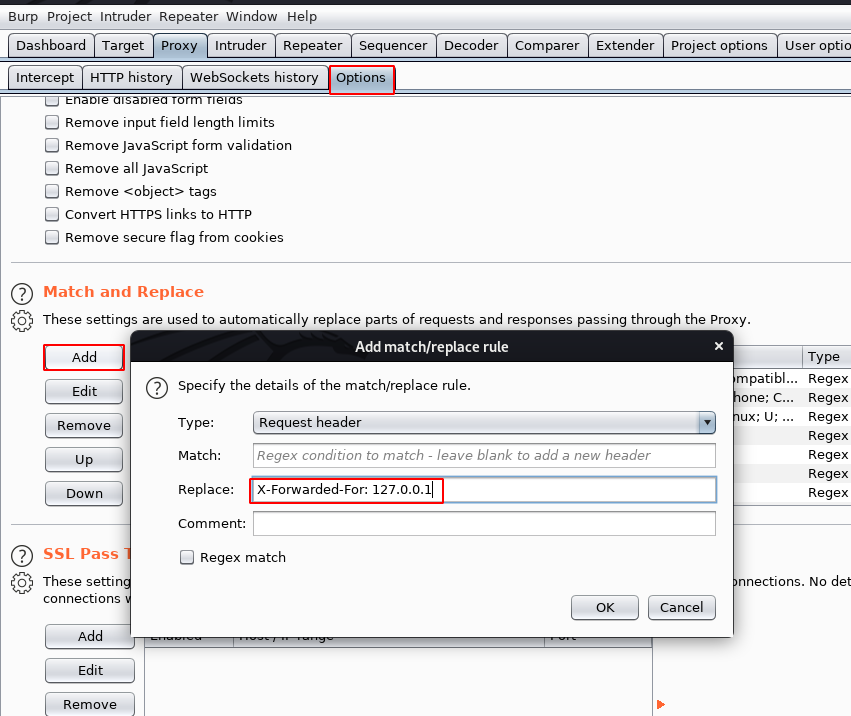Open the Project menu
The image size is (851, 716).
[x=69, y=17]
